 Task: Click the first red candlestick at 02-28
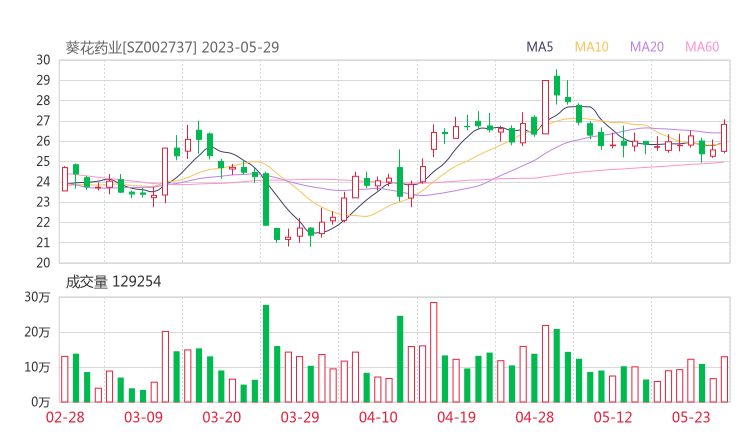point(65,179)
